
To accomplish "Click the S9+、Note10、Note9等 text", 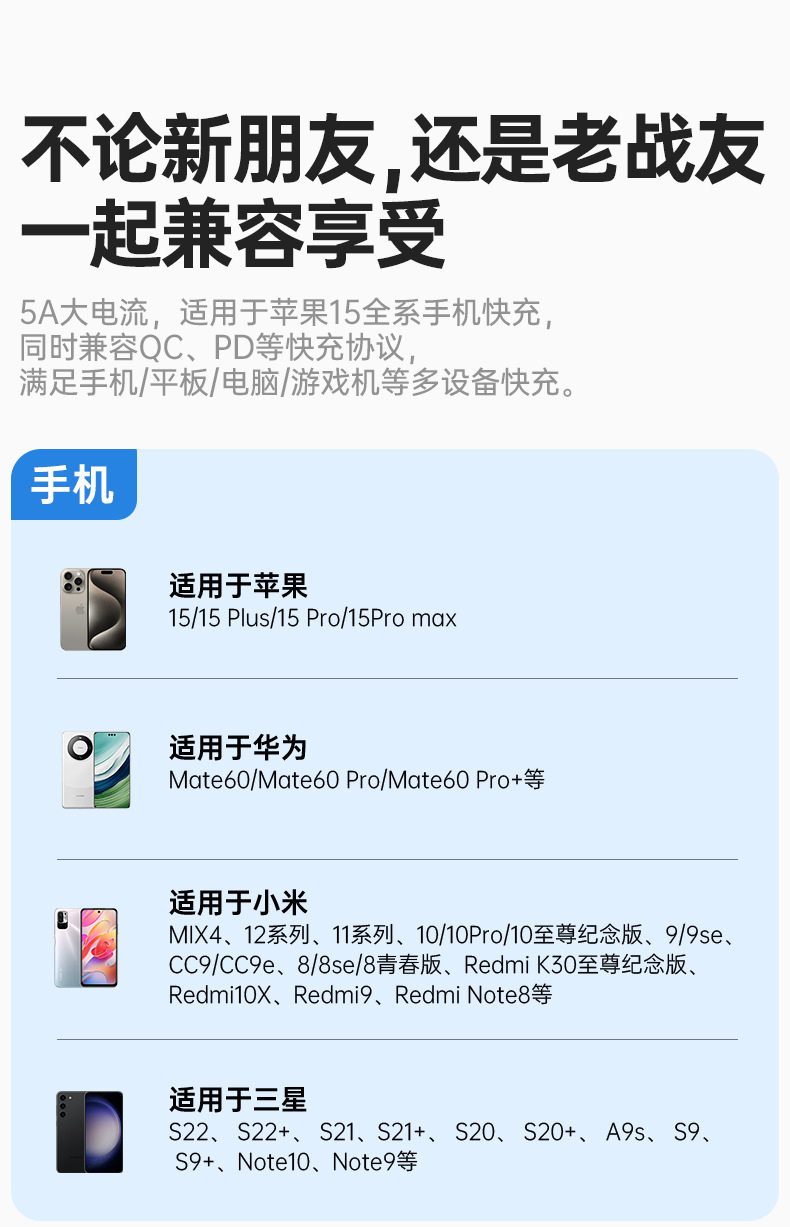I will point(296,1162).
